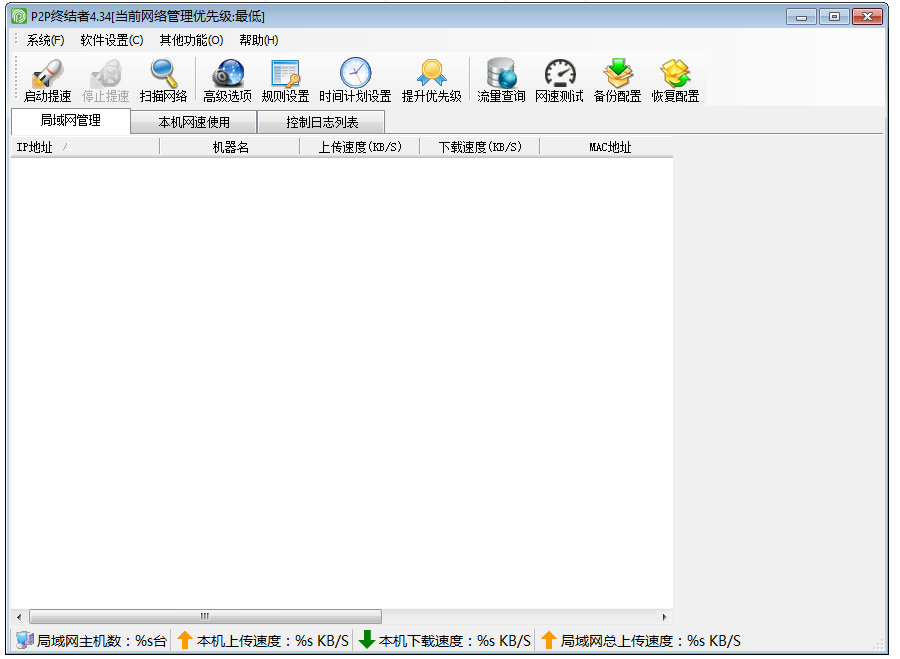This screenshot has width=900, height=659.
Task: Click the 停止提速 toolbar icon
Action: [106, 73]
